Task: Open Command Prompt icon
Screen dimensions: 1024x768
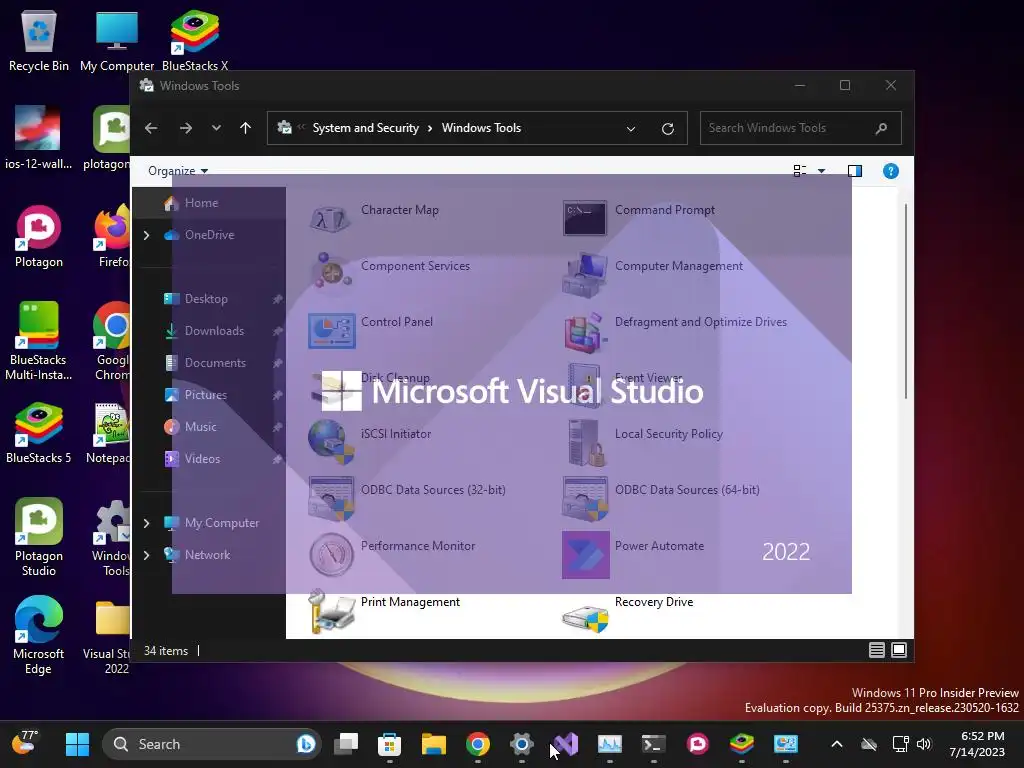Action: click(584, 218)
